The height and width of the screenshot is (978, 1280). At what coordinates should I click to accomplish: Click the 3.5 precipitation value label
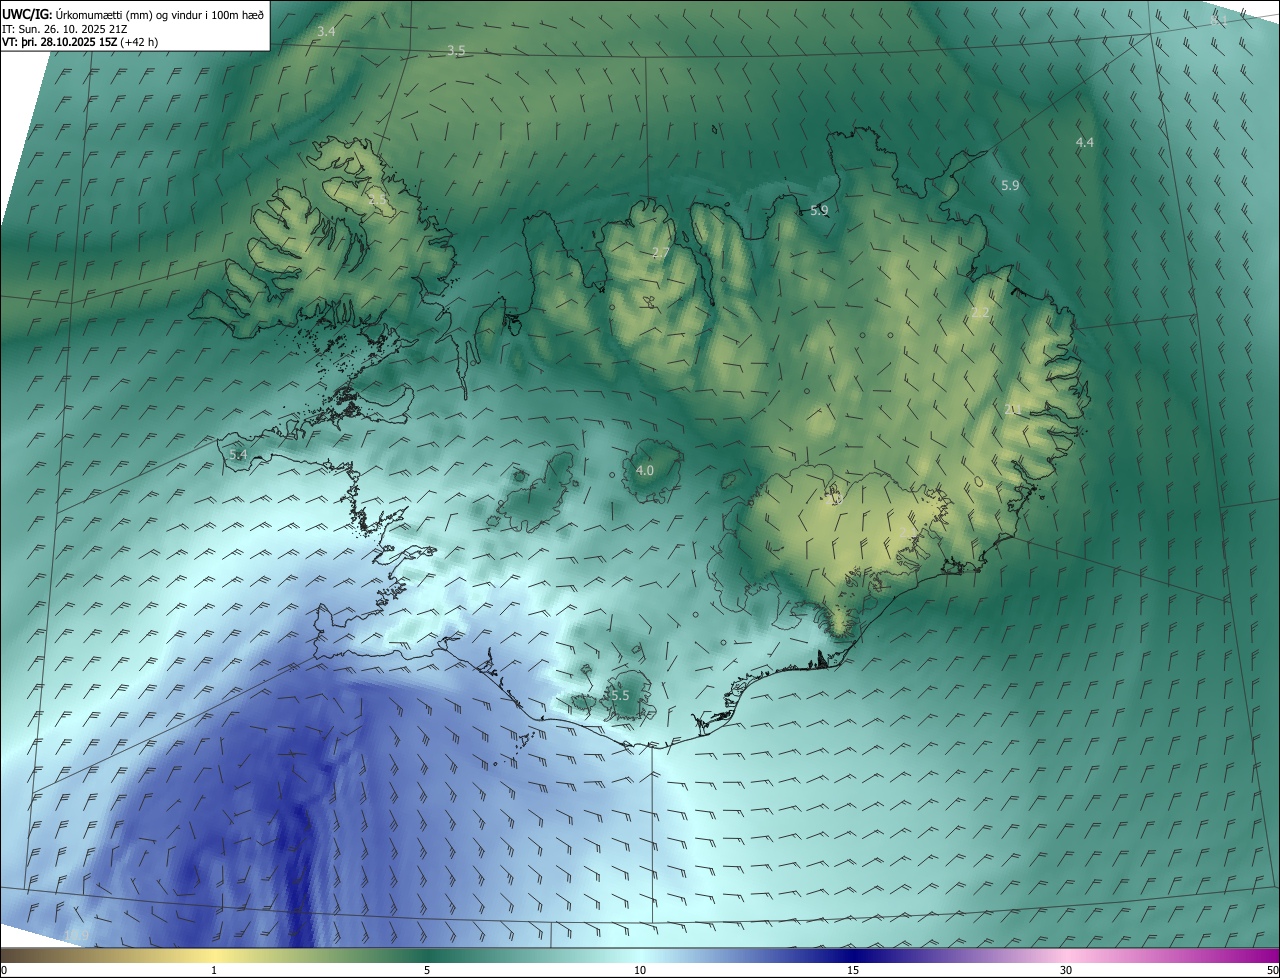tap(456, 50)
